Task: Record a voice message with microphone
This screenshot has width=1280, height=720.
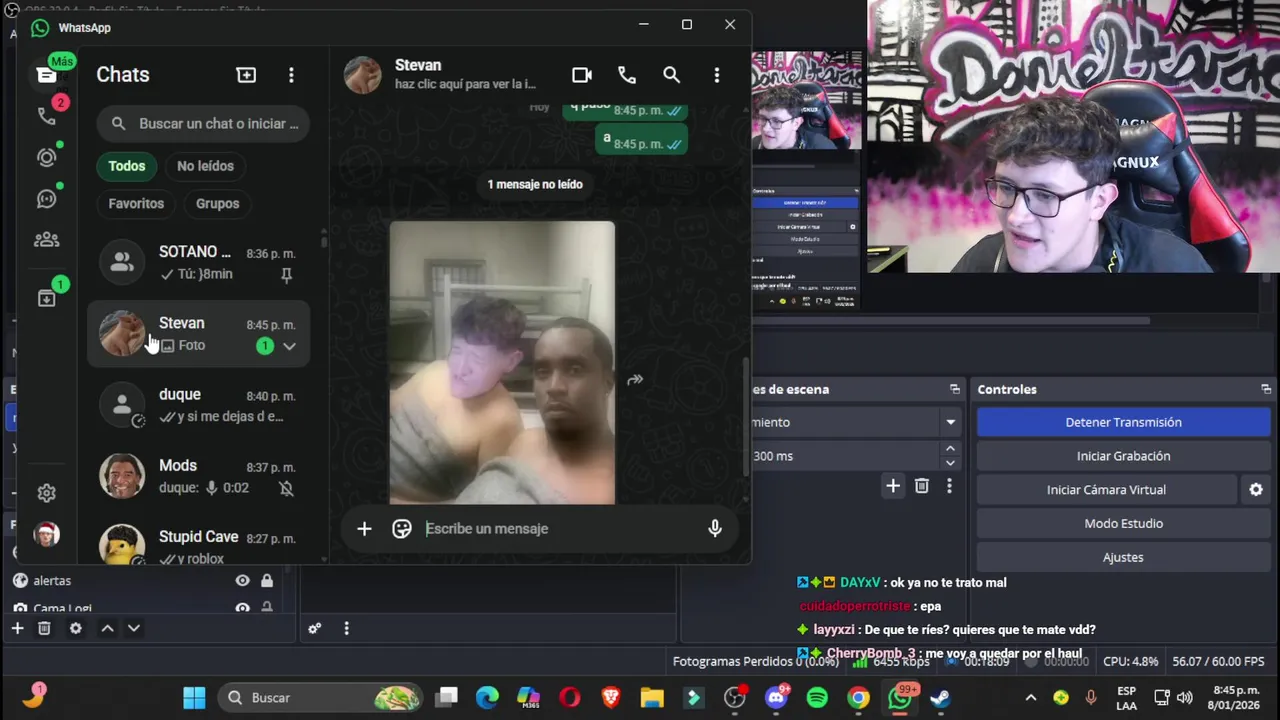Action: click(x=715, y=529)
